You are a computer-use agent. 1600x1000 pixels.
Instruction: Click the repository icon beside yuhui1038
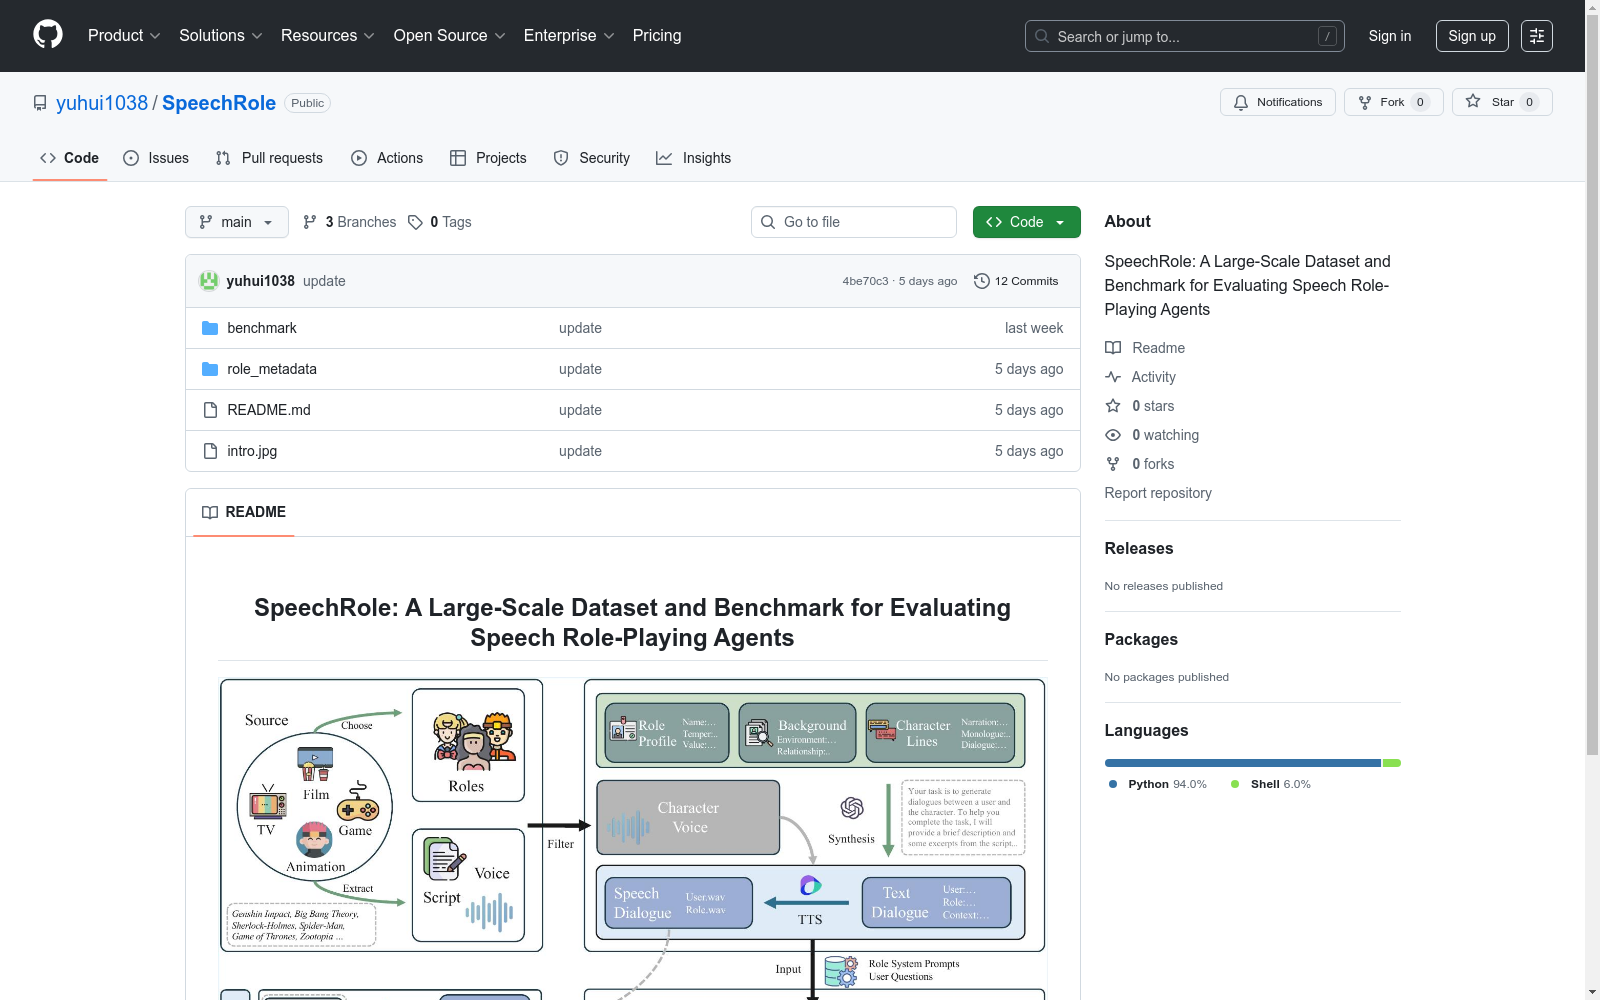point(40,103)
